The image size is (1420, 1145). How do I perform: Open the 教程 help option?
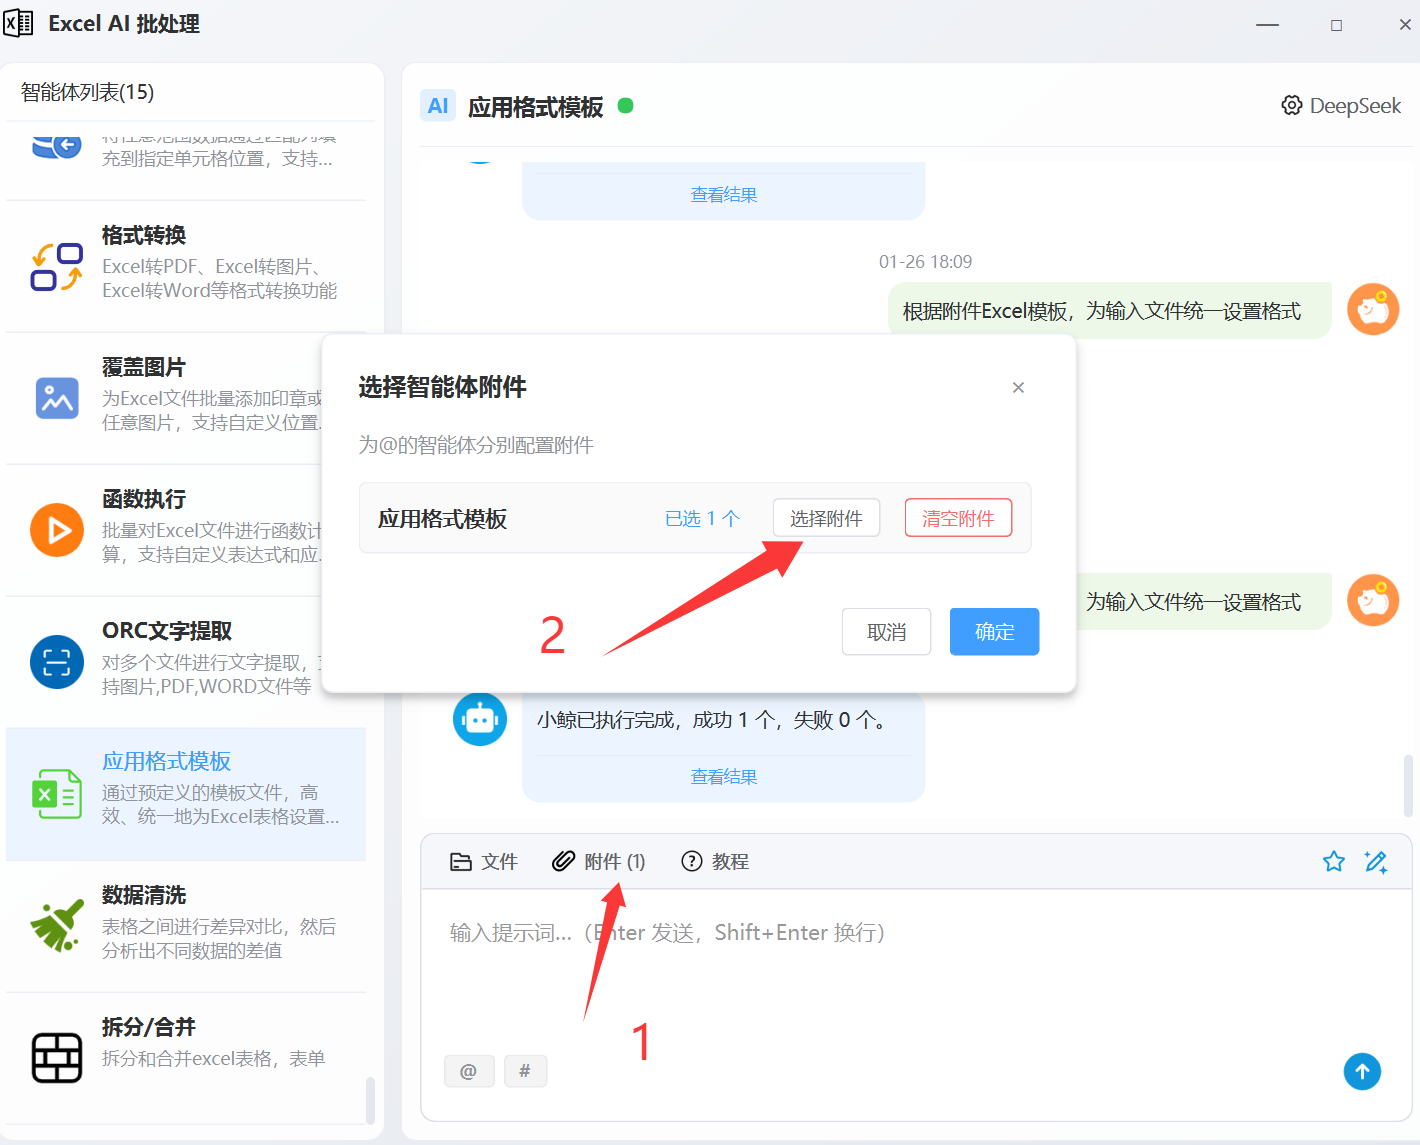715,862
